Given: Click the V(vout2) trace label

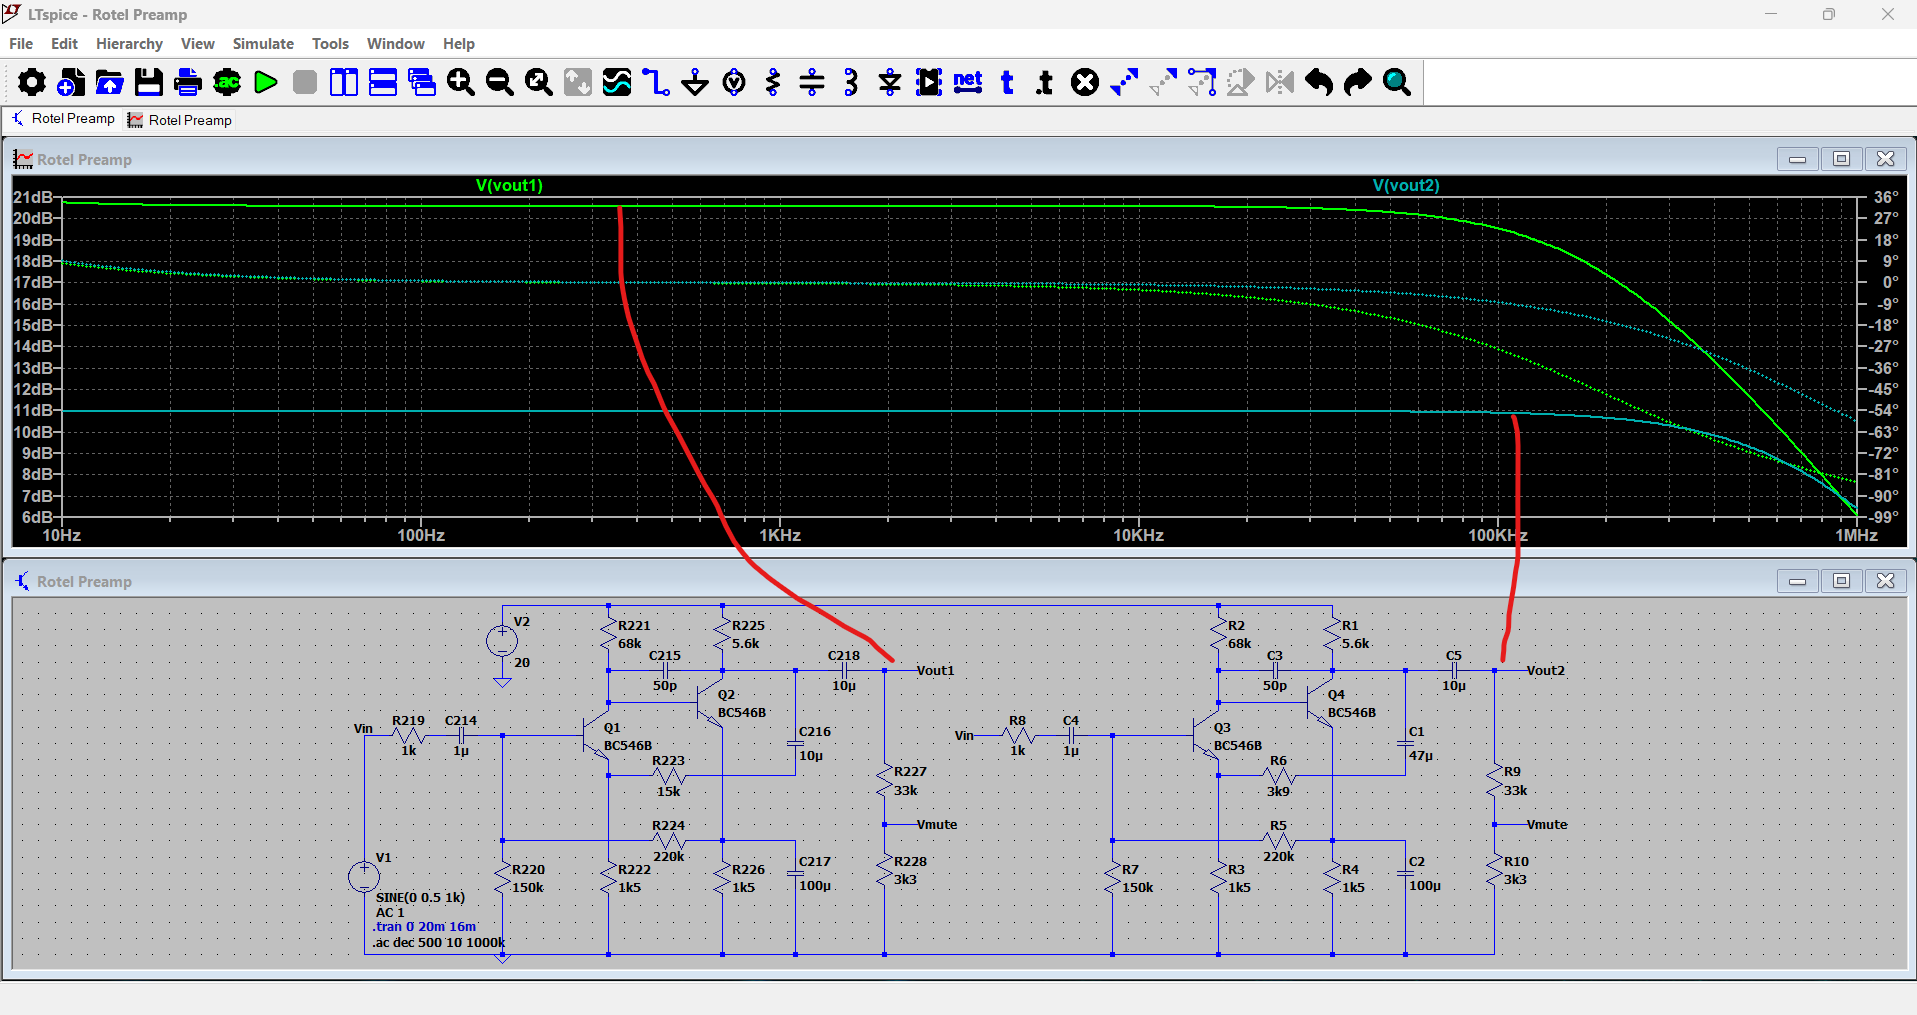Looking at the screenshot, I should pyautogui.click(x=1406, y=185).
